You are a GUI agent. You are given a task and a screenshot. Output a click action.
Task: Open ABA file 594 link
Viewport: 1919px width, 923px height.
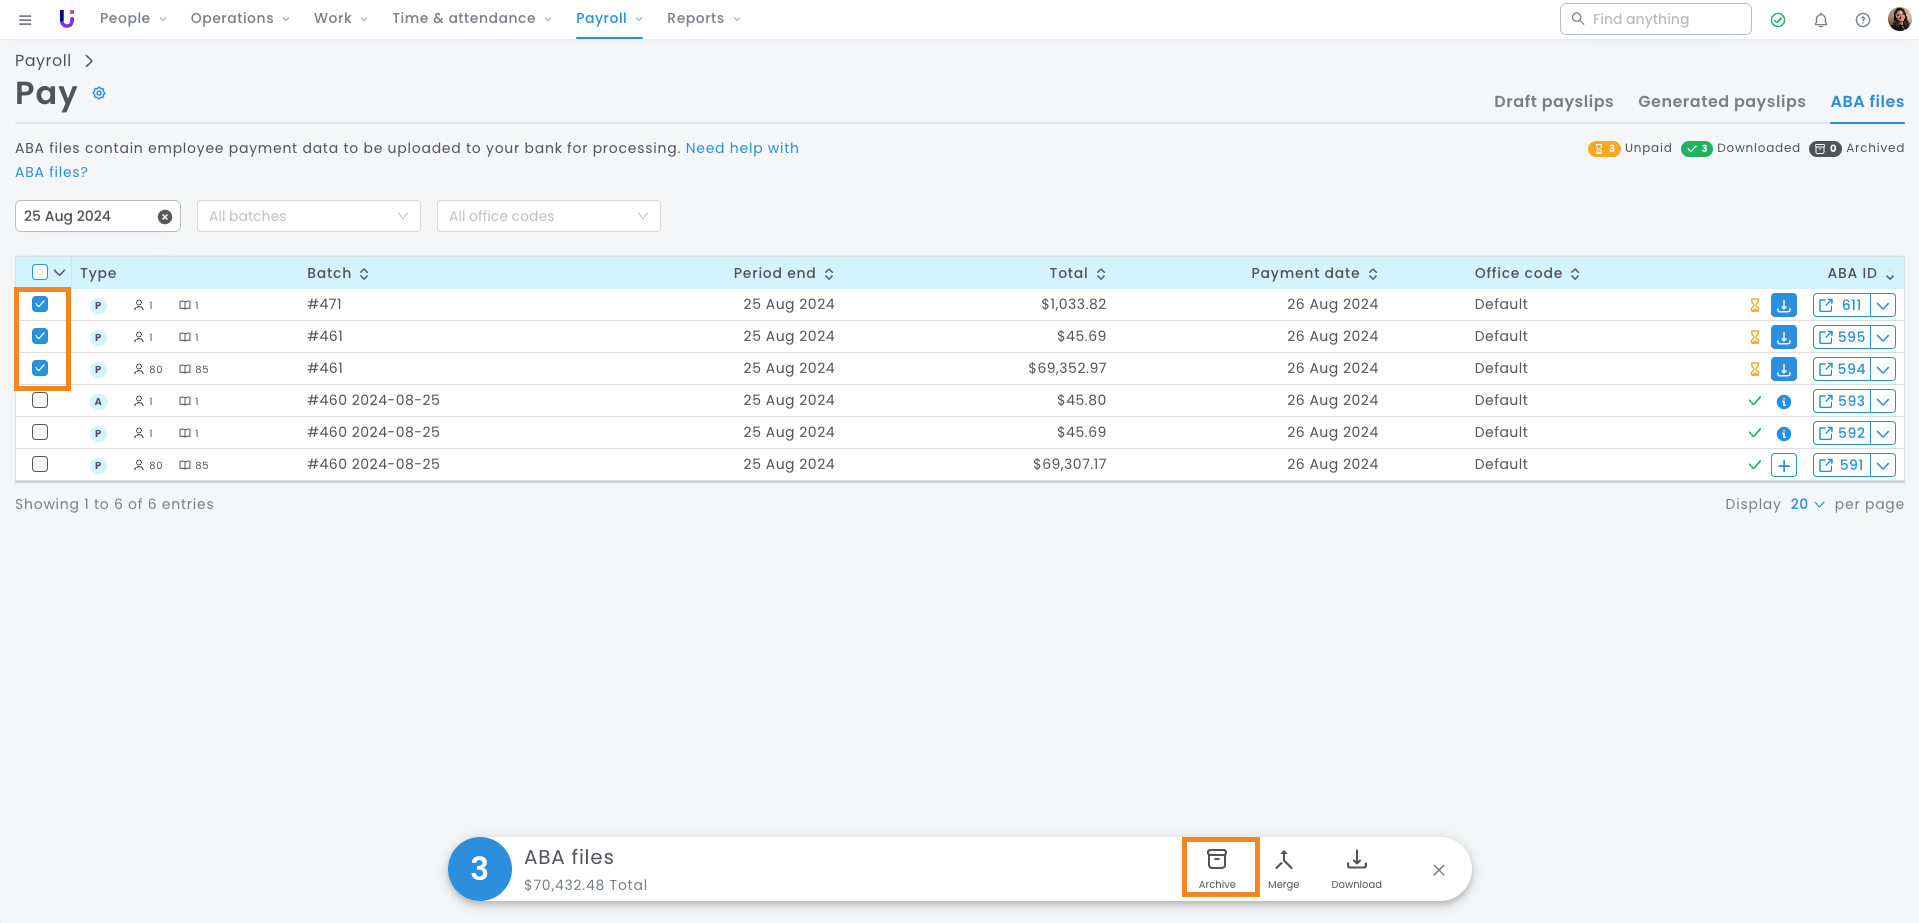(1841, 369)
